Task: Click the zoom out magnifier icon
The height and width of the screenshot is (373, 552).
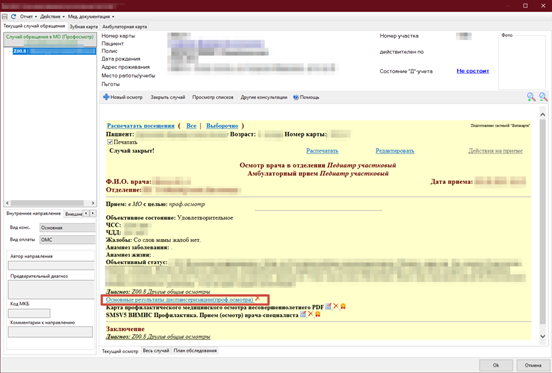Action: [x=543, y=97]
